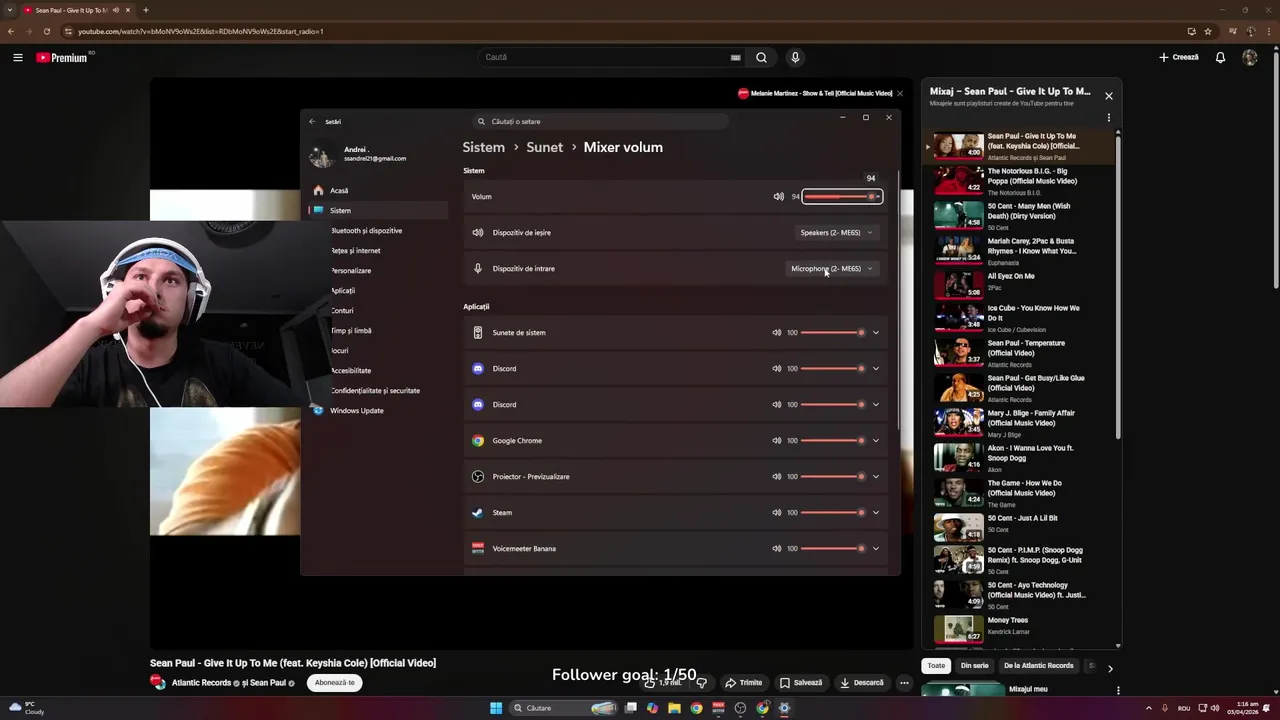Mute Proiector - Previzualizare speaker icon
The height and width of the screenshot is (720, 1280).
click(x=776, y=477)
